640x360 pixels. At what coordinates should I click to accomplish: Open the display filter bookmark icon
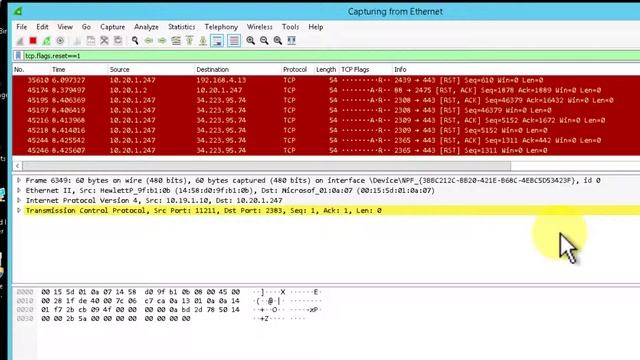click(18, 56)
